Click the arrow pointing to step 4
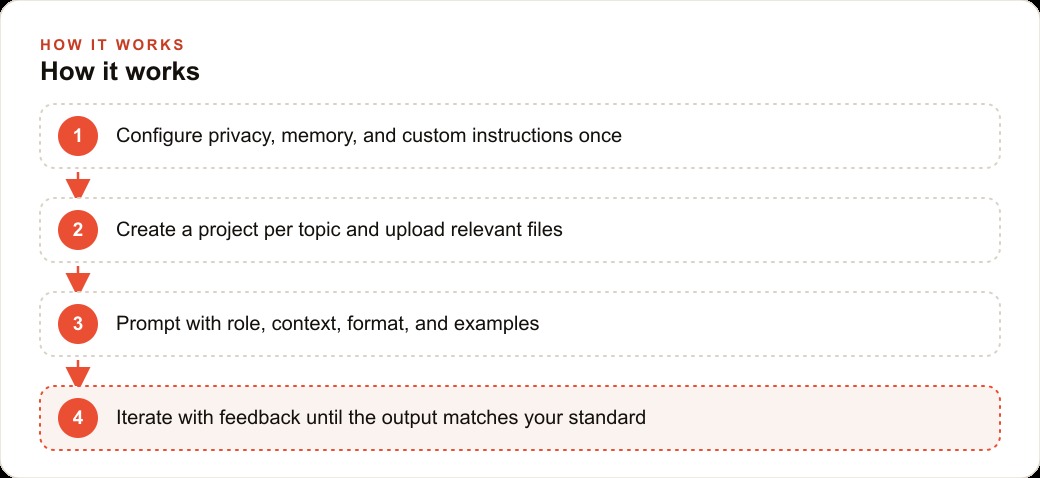This screenshot has width=1040, height=478. point(78,373)
